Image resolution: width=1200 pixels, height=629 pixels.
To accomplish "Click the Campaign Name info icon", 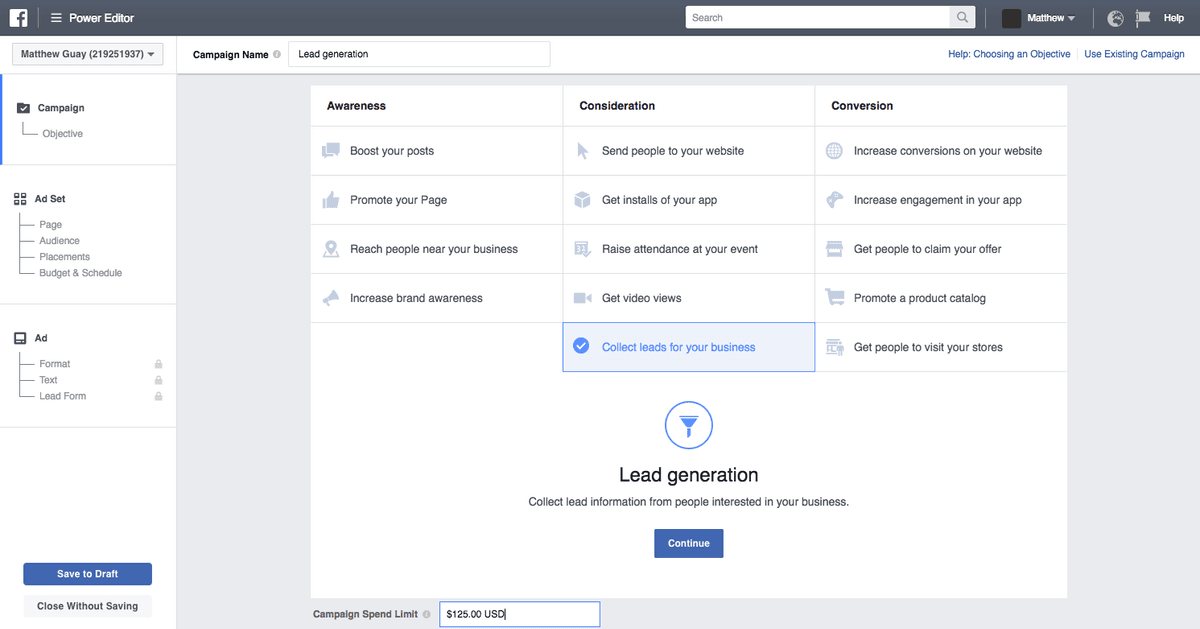I will click(277, 55).
